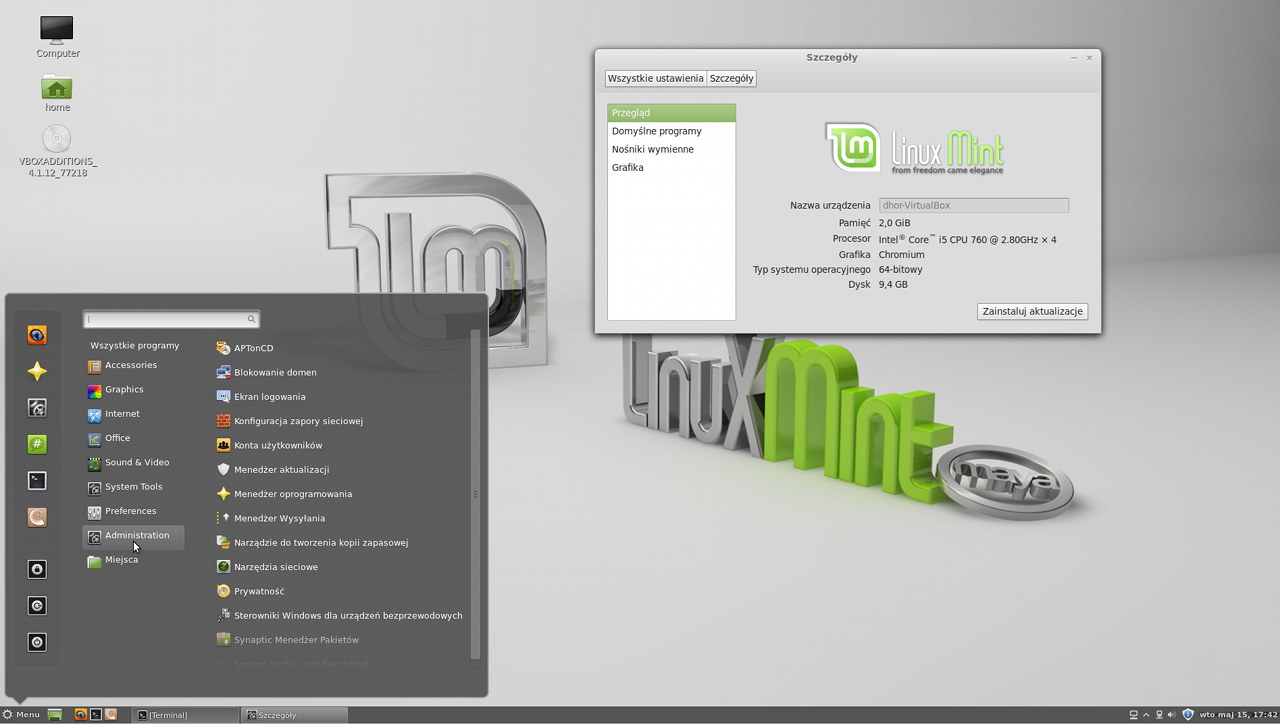Select Grafika in the details sidebar

(x=671, y=168)
